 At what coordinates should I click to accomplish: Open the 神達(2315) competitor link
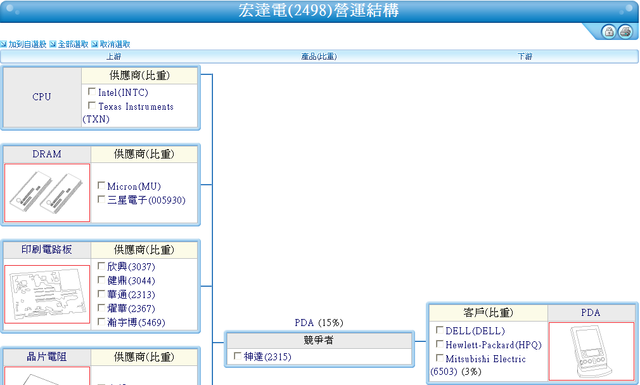click(267, 357)
